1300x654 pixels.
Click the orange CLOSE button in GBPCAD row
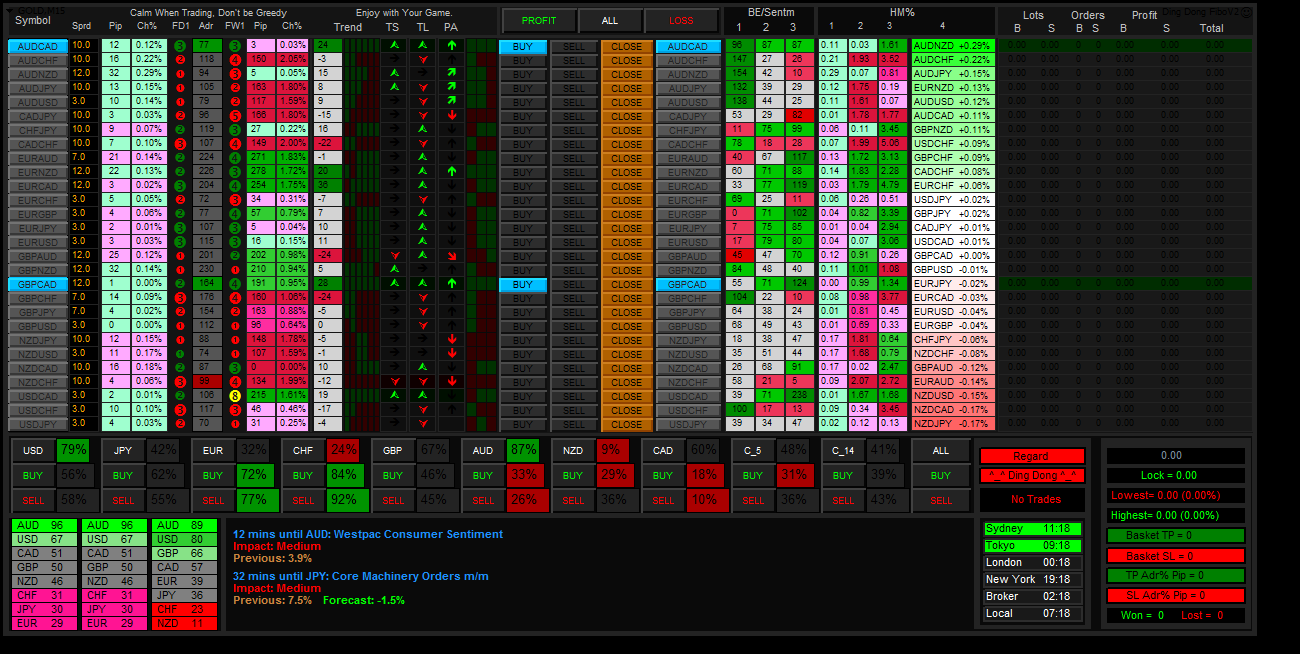(x=627, y=284)
